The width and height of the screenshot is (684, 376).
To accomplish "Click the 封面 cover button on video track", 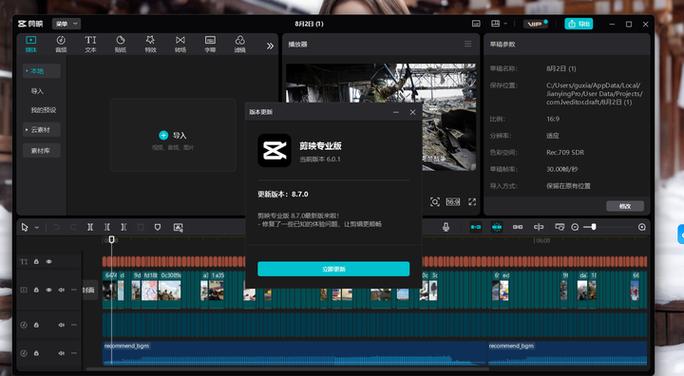I will tap(89, 290).
